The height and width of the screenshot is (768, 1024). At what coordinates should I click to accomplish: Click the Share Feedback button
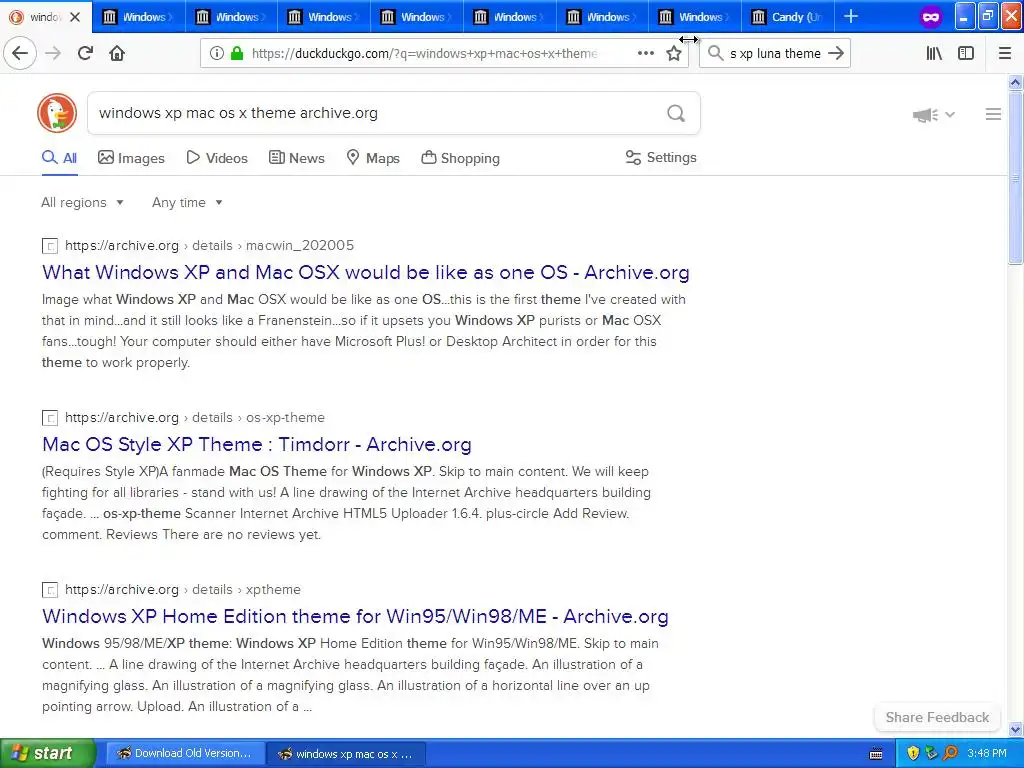(937, 717)
